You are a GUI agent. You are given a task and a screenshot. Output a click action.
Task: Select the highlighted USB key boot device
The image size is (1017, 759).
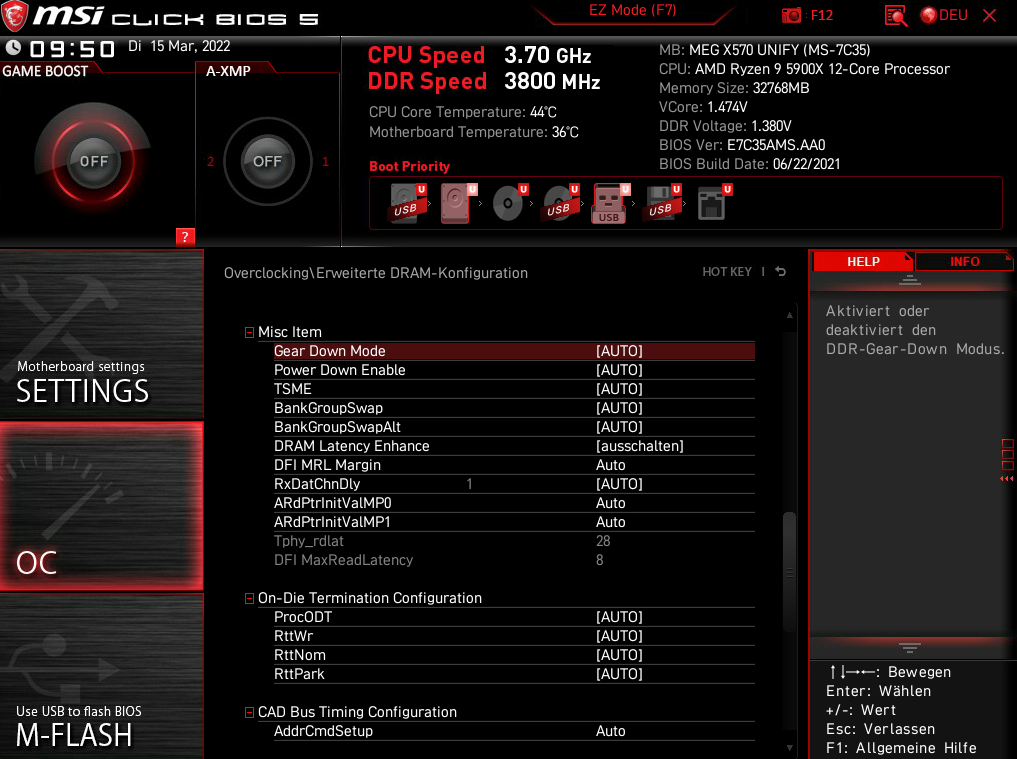coord(611,204)
